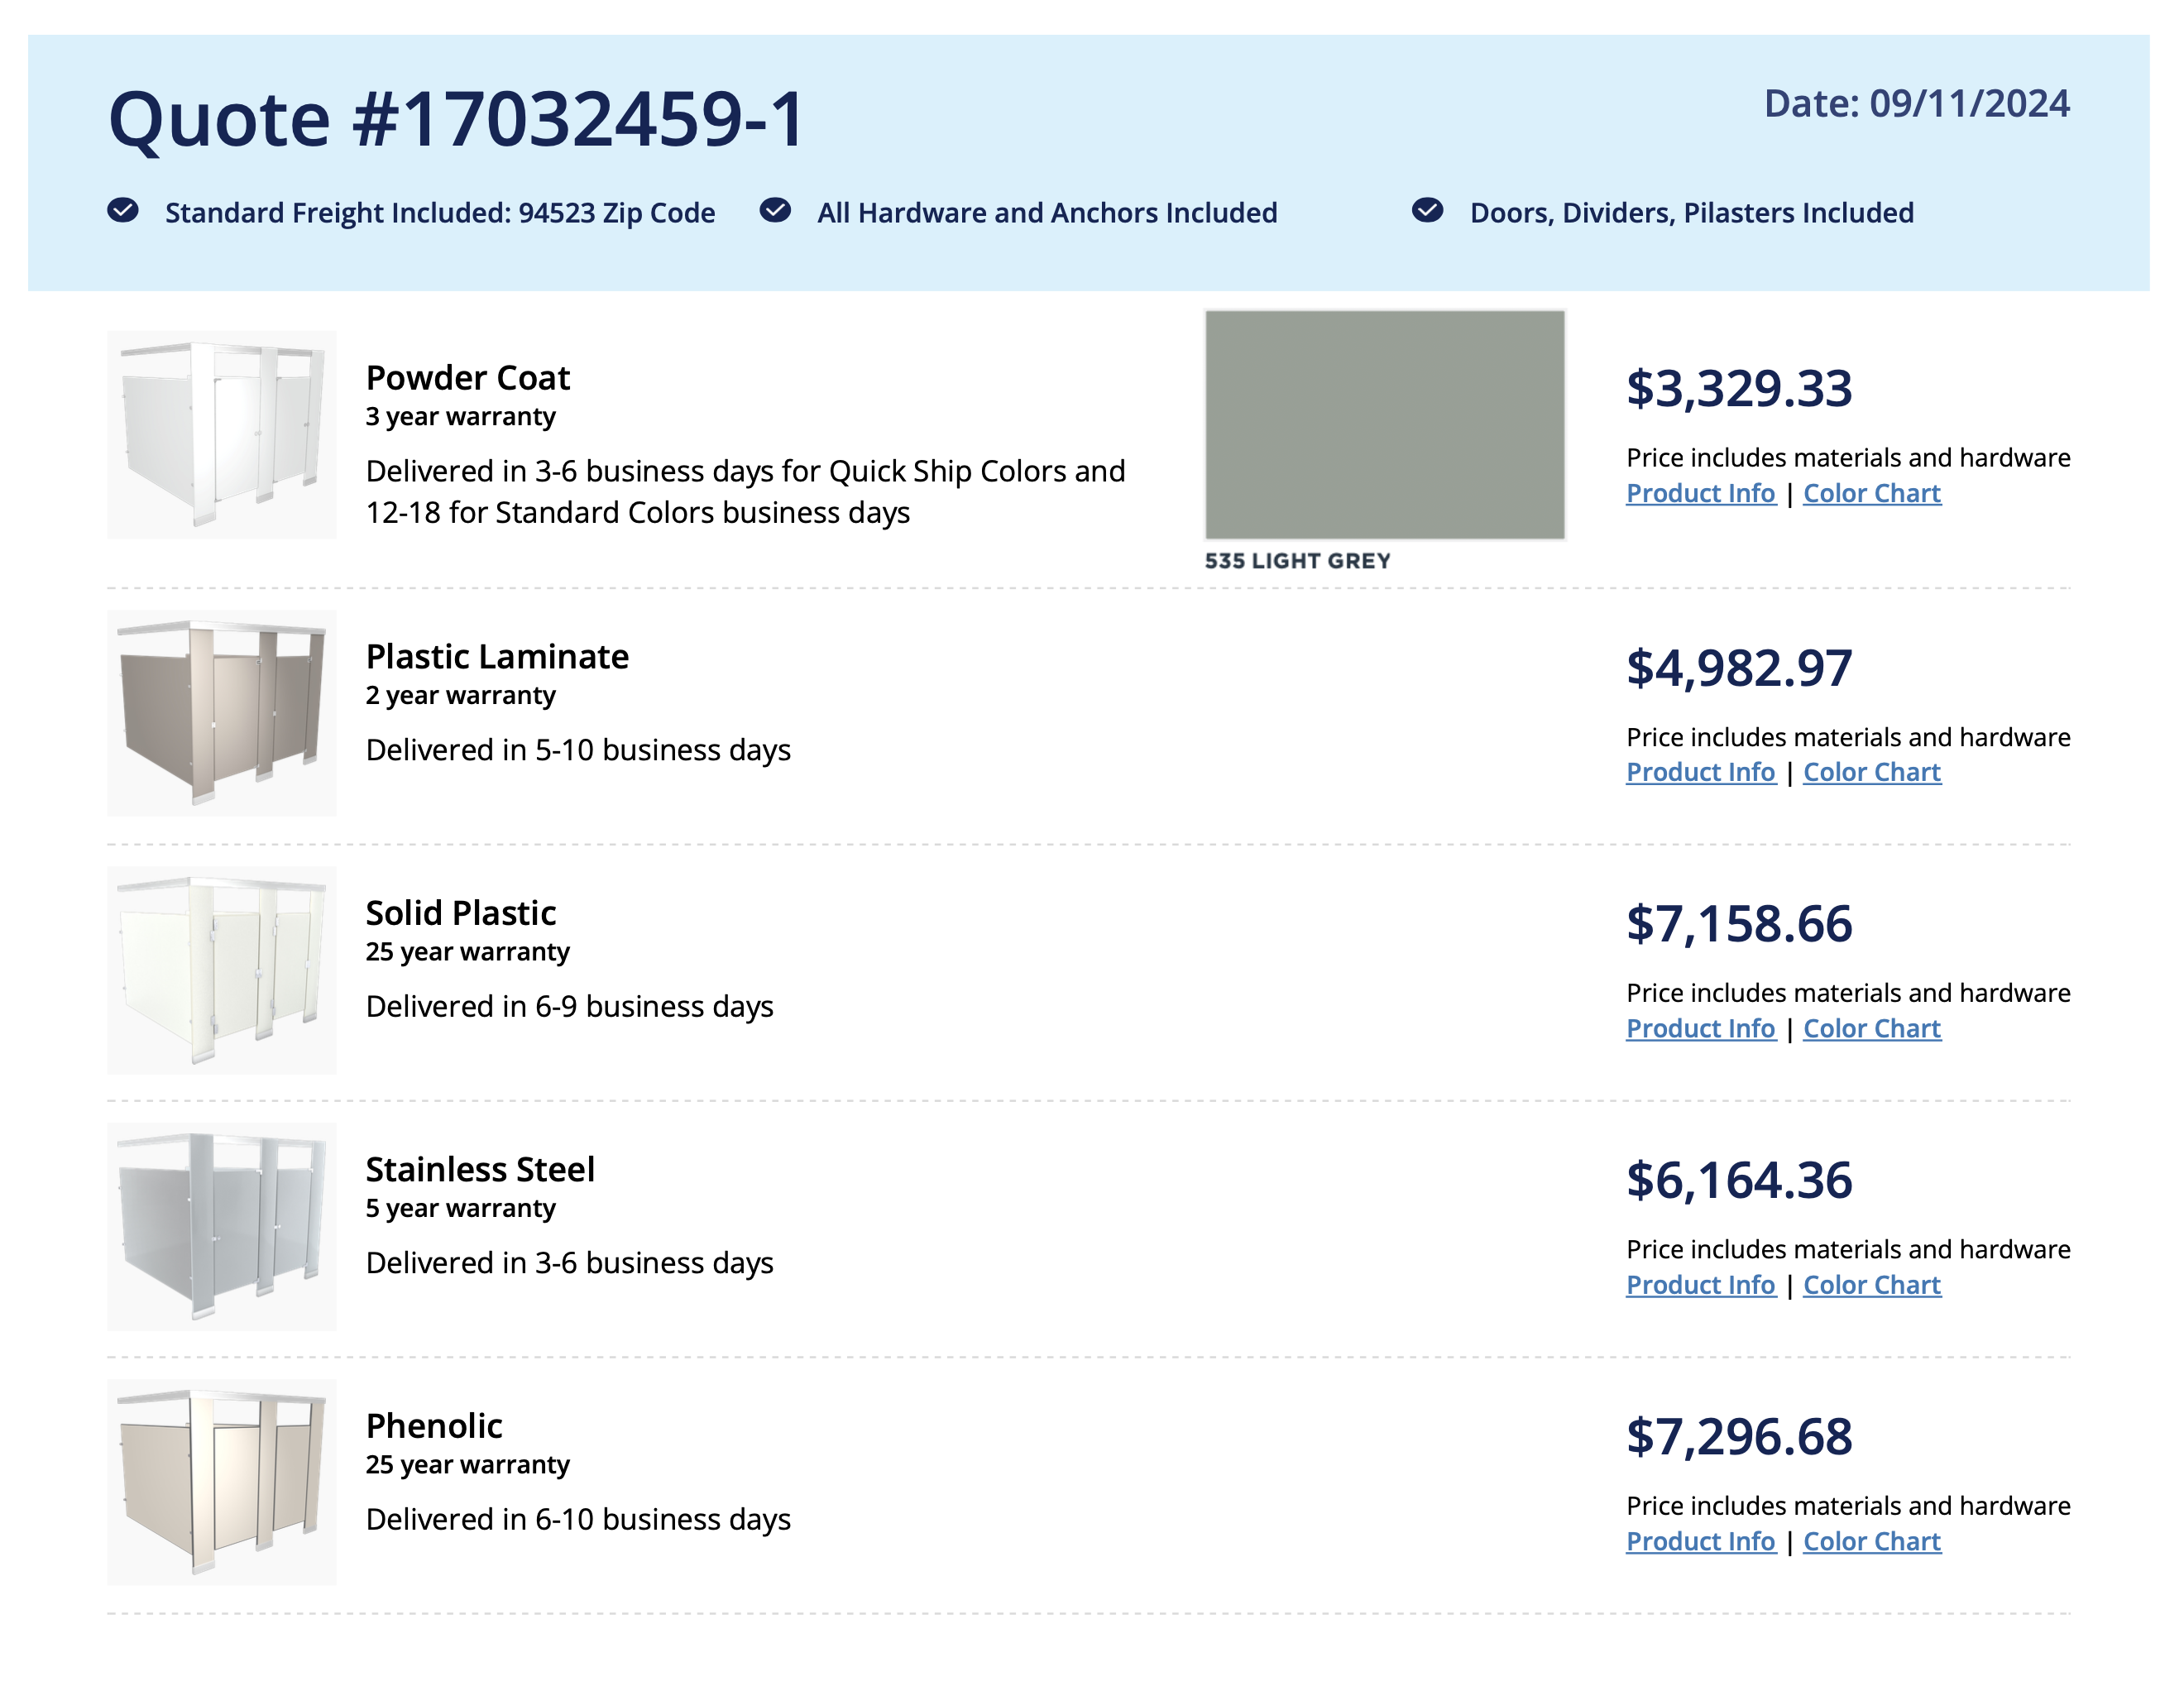Open Product Info for Phenolic
2184x1691 pixels.
(1700, 1541)
